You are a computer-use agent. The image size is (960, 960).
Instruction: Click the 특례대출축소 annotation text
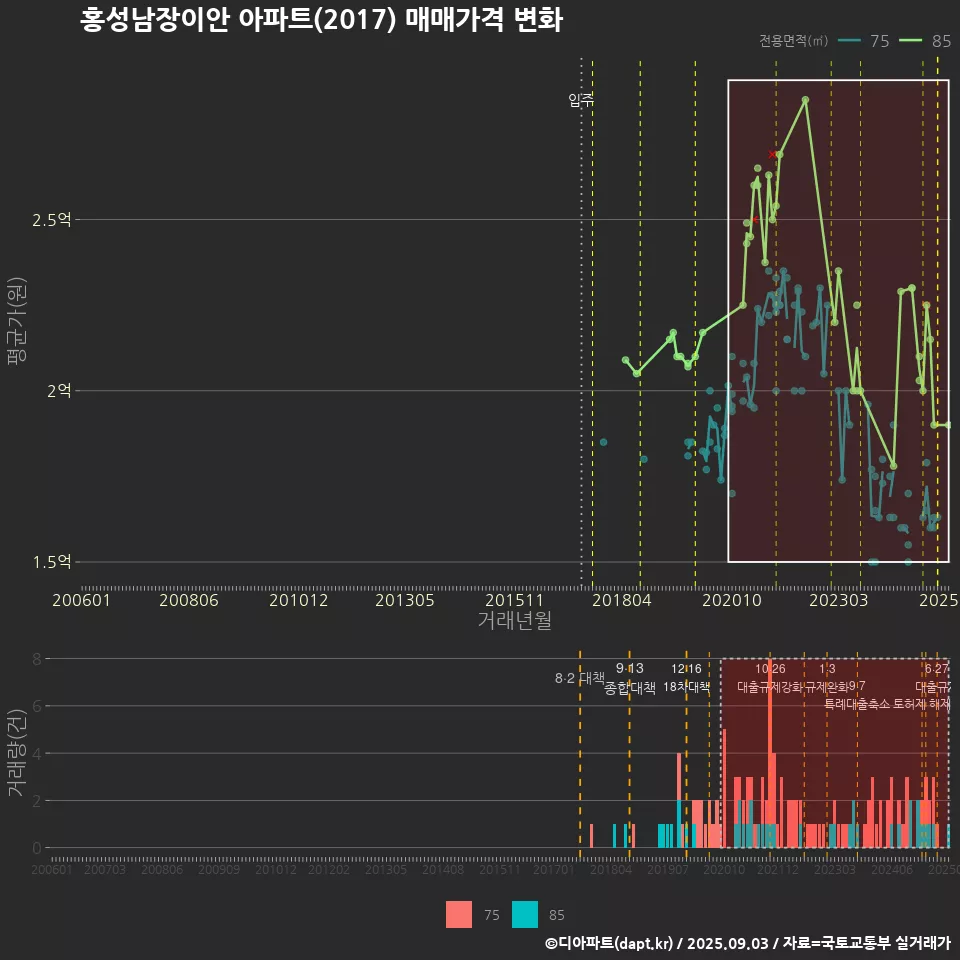857,704
